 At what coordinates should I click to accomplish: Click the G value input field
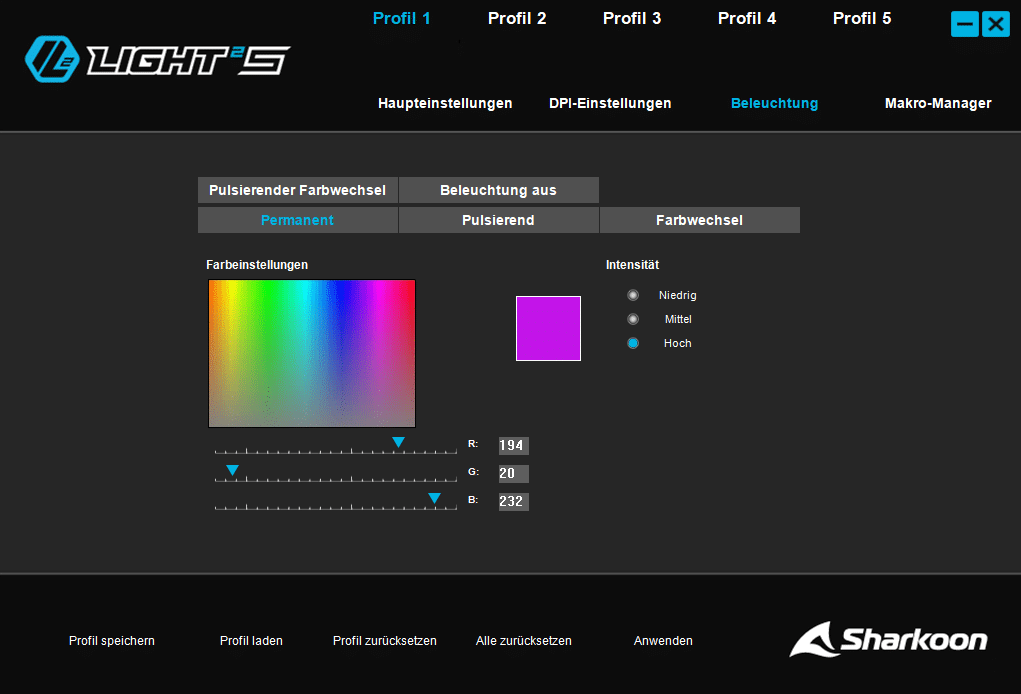[513, 473]
